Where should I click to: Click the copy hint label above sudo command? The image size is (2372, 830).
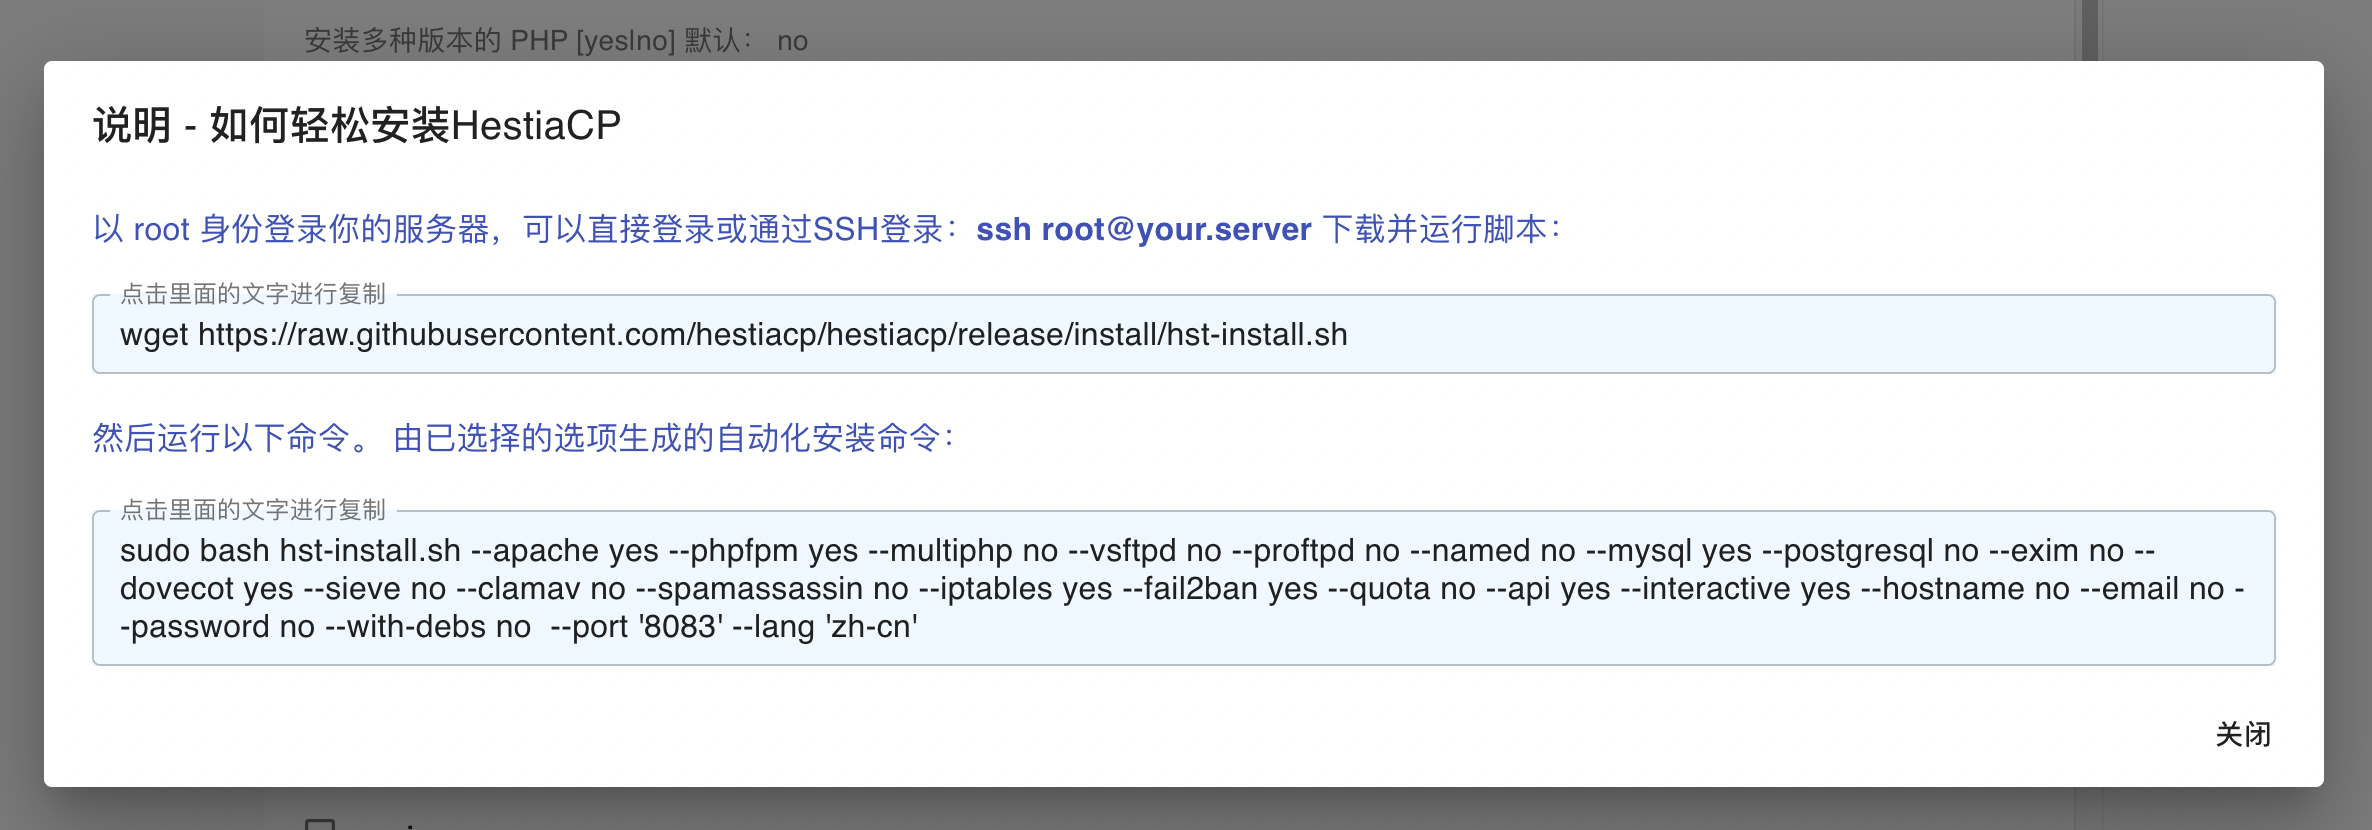(253, 510)
